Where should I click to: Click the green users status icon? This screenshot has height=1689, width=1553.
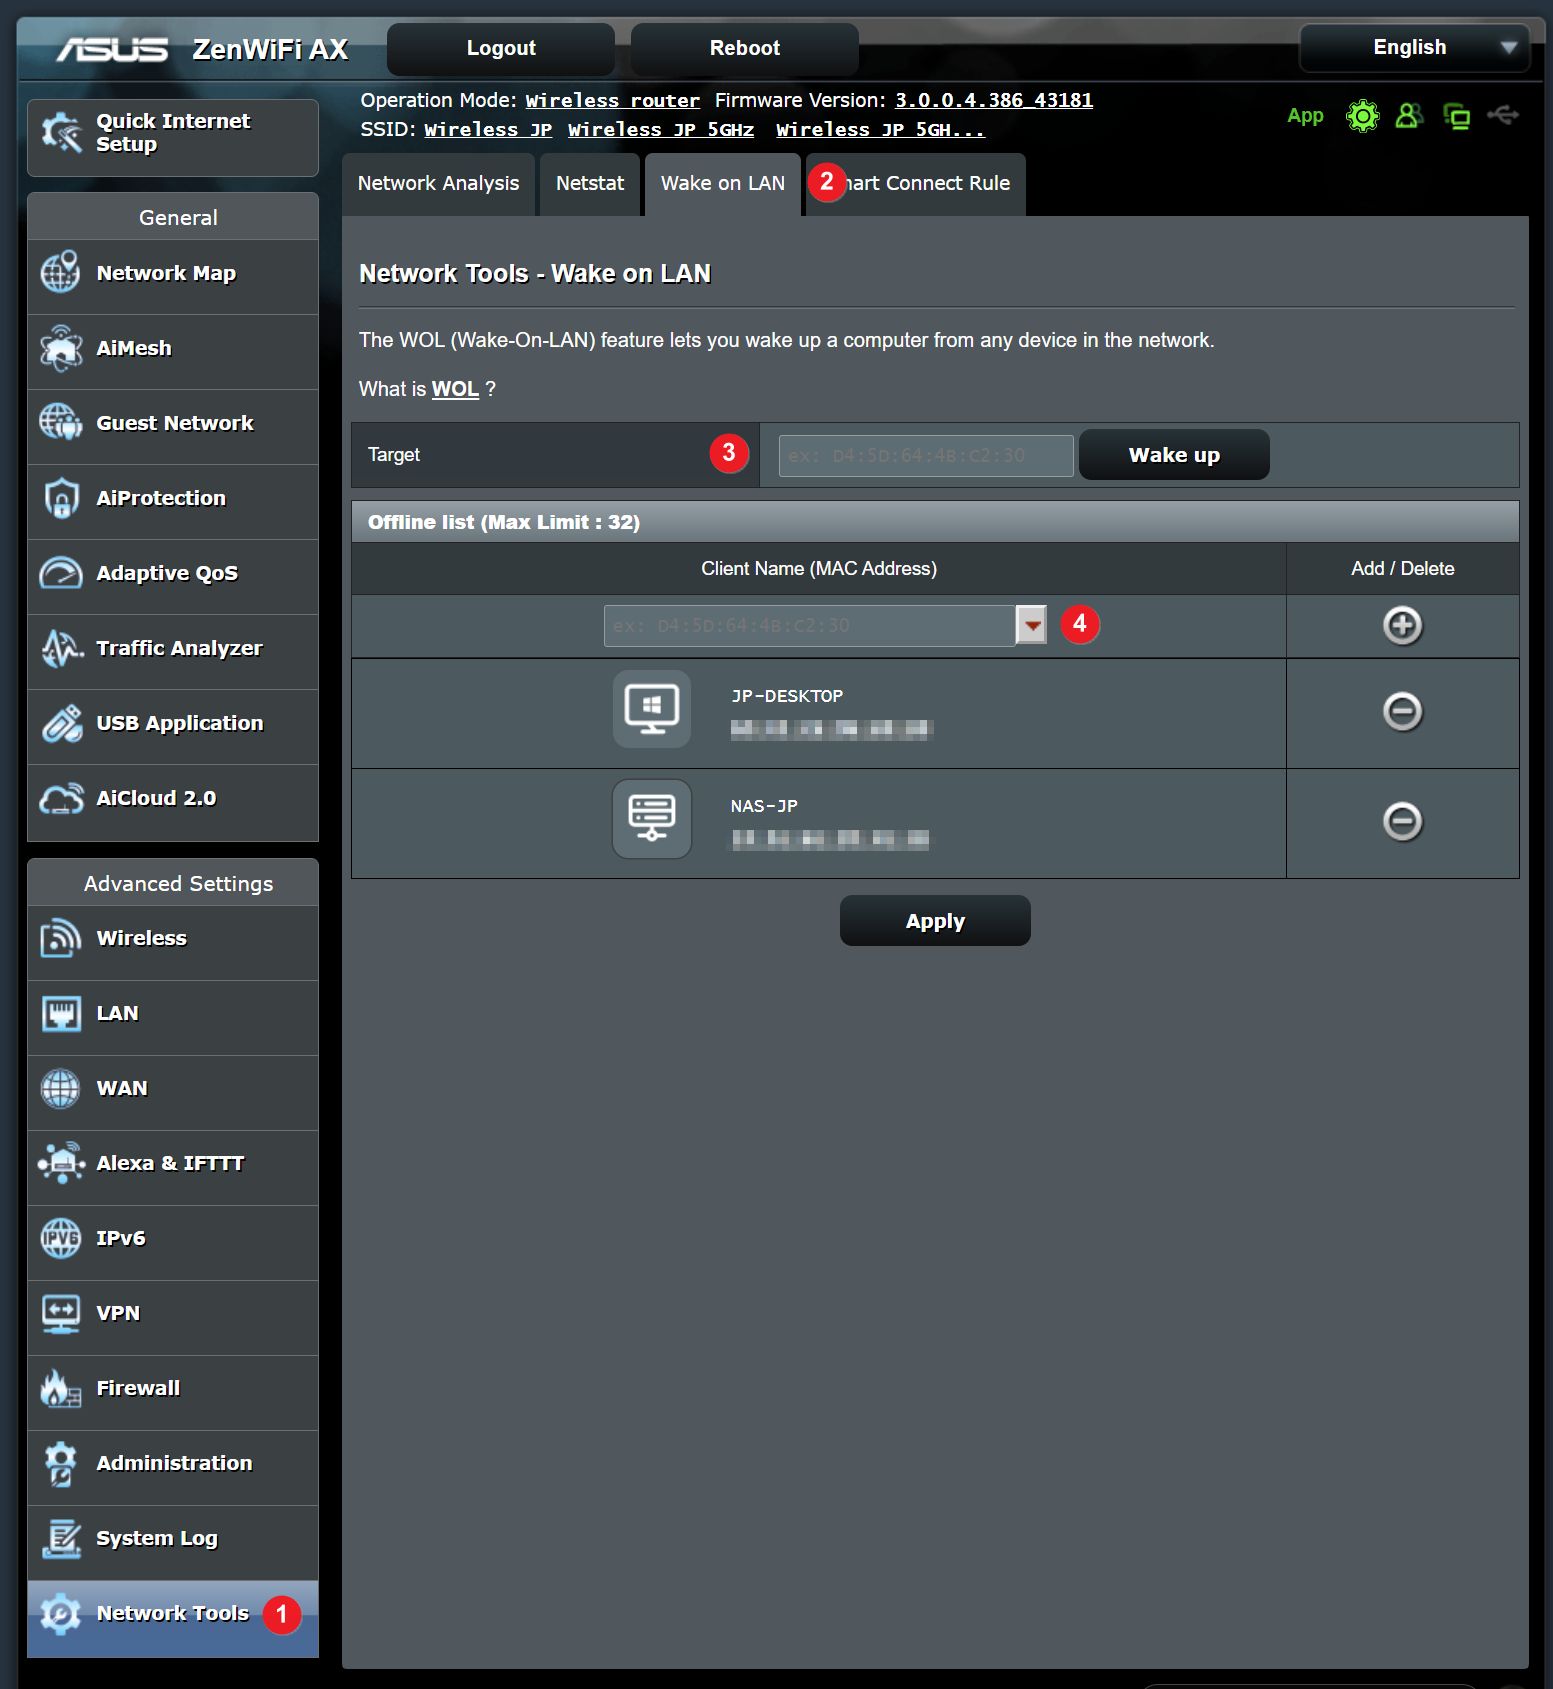[x=1409, y=116]
